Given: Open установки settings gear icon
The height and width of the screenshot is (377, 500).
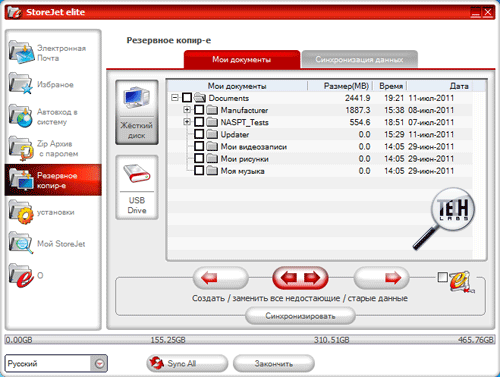Looking at the screenshot, I should coord(21,212).
